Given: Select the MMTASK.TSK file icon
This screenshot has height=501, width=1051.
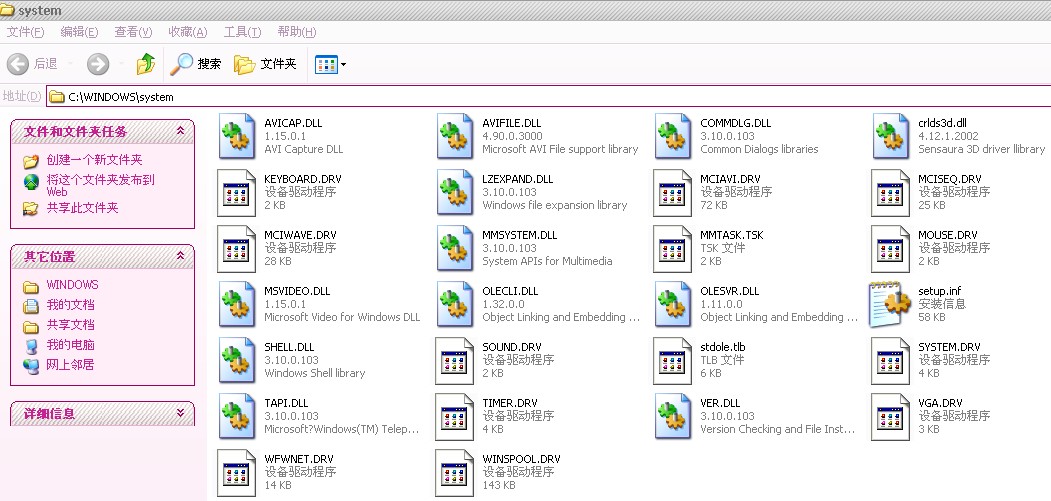Looking at the screenshot, I should [x=672, y=248].
